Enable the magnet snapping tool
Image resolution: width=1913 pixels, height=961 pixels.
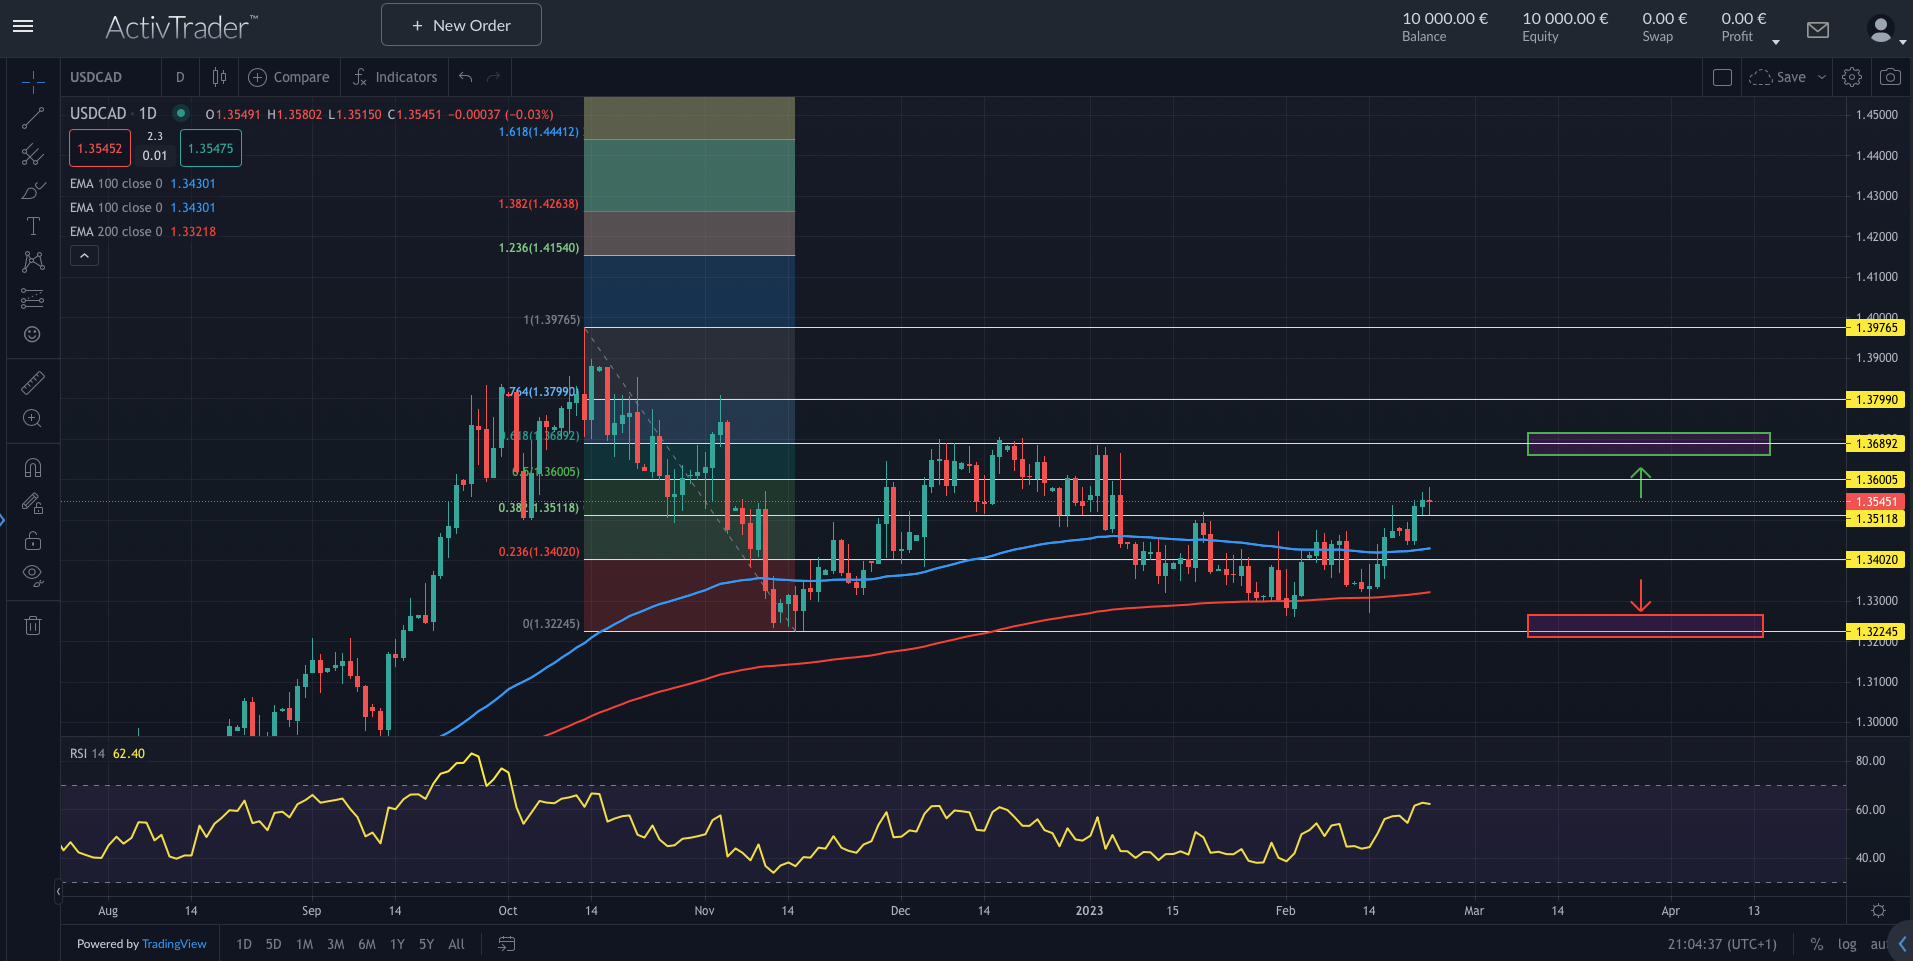point(33,467)
